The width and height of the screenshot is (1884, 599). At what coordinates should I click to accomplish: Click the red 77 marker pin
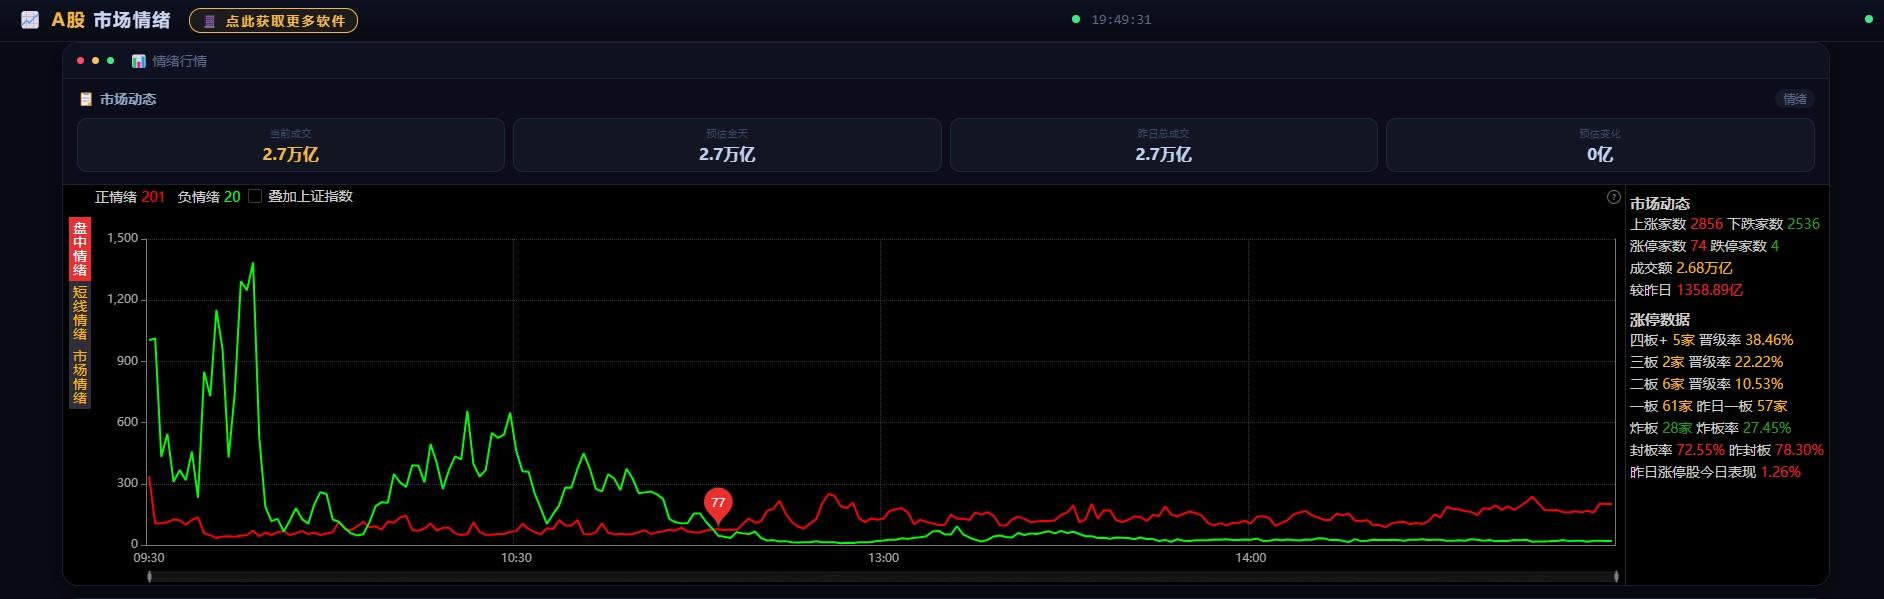[x=718, y=506]
